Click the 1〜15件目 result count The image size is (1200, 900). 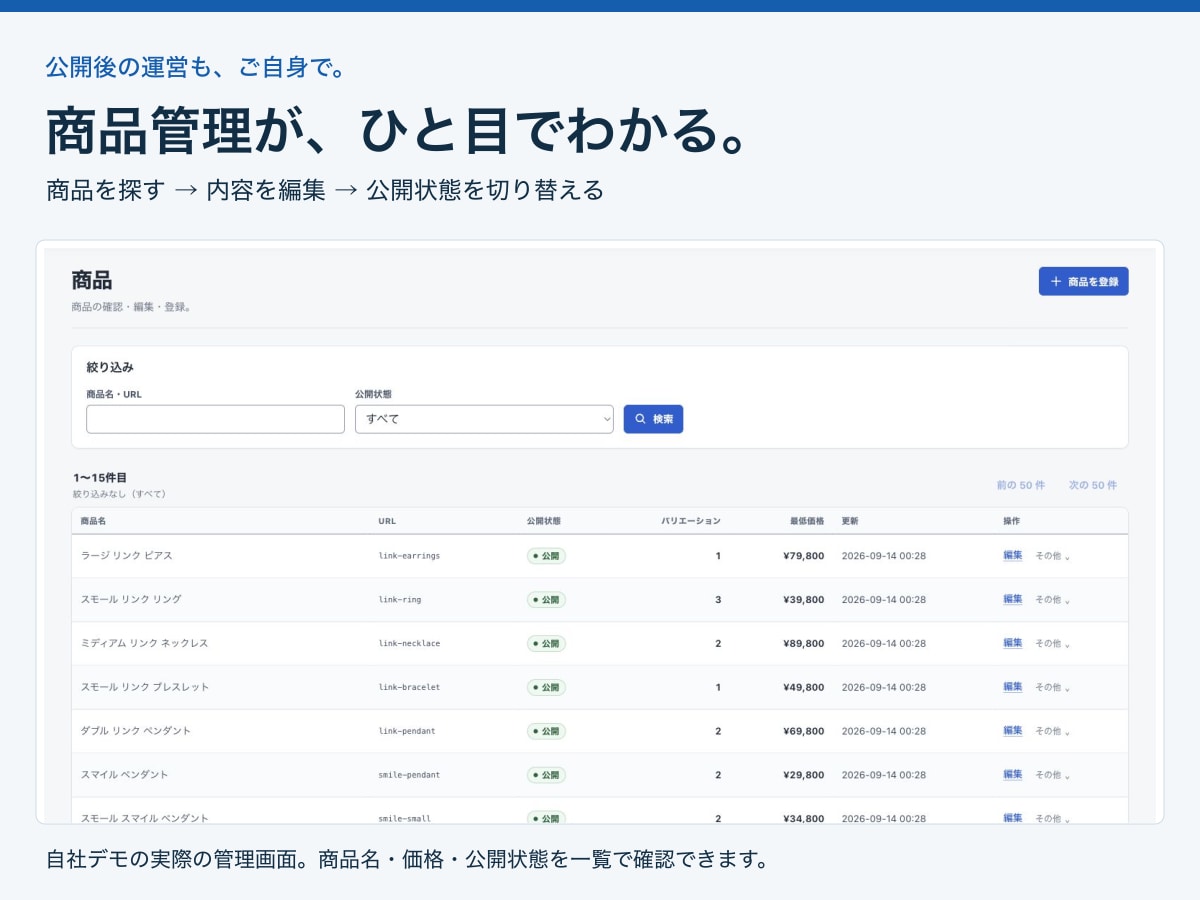(100, 478)
